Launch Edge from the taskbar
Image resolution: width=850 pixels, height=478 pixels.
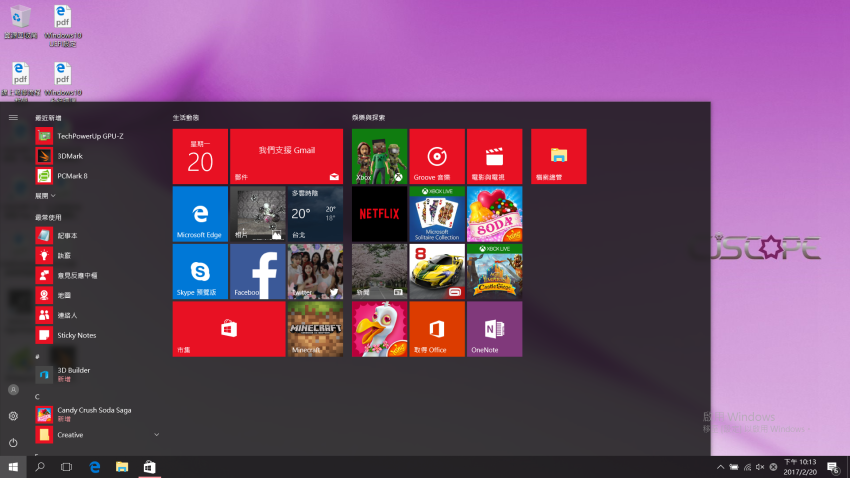(95, 467)
